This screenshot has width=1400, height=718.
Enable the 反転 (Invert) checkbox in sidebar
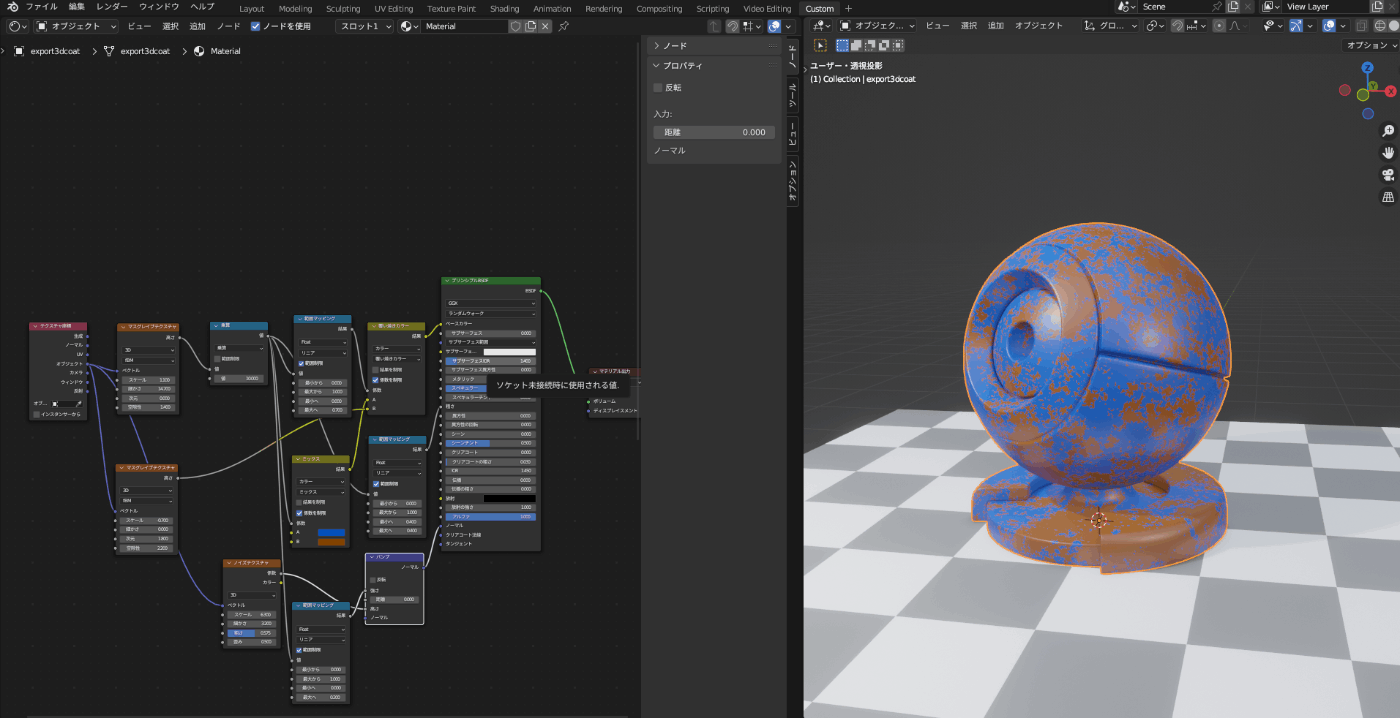pos(658,88)
